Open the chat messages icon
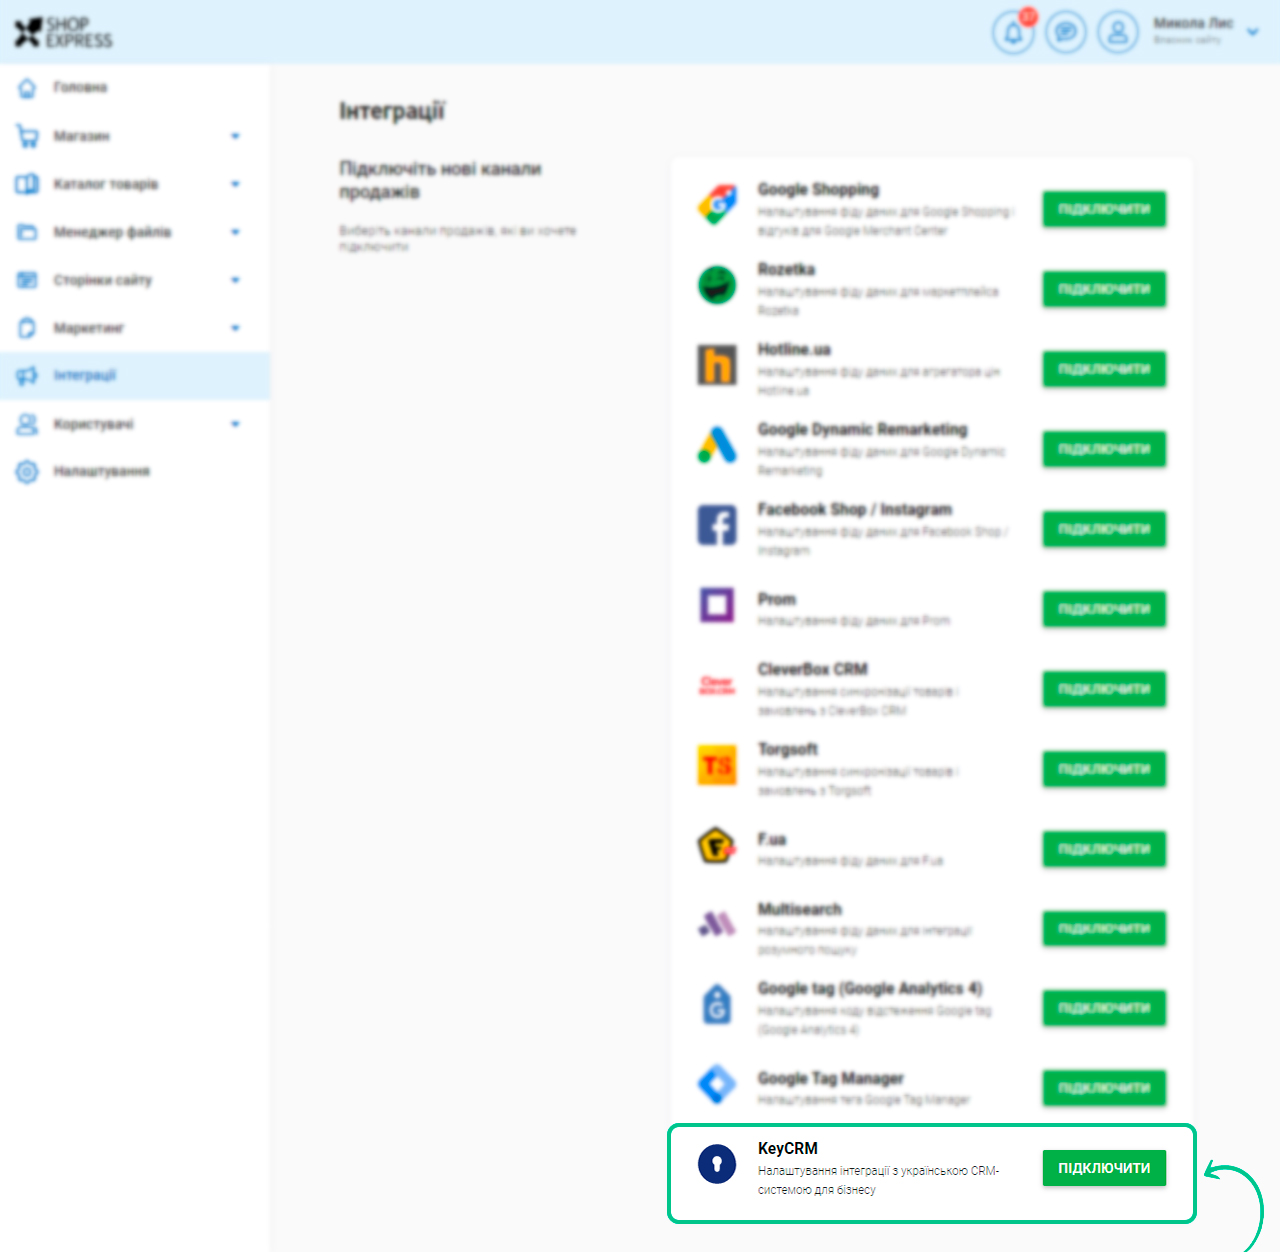Screen dimensions: 1280x1252 pos(1066,33)
